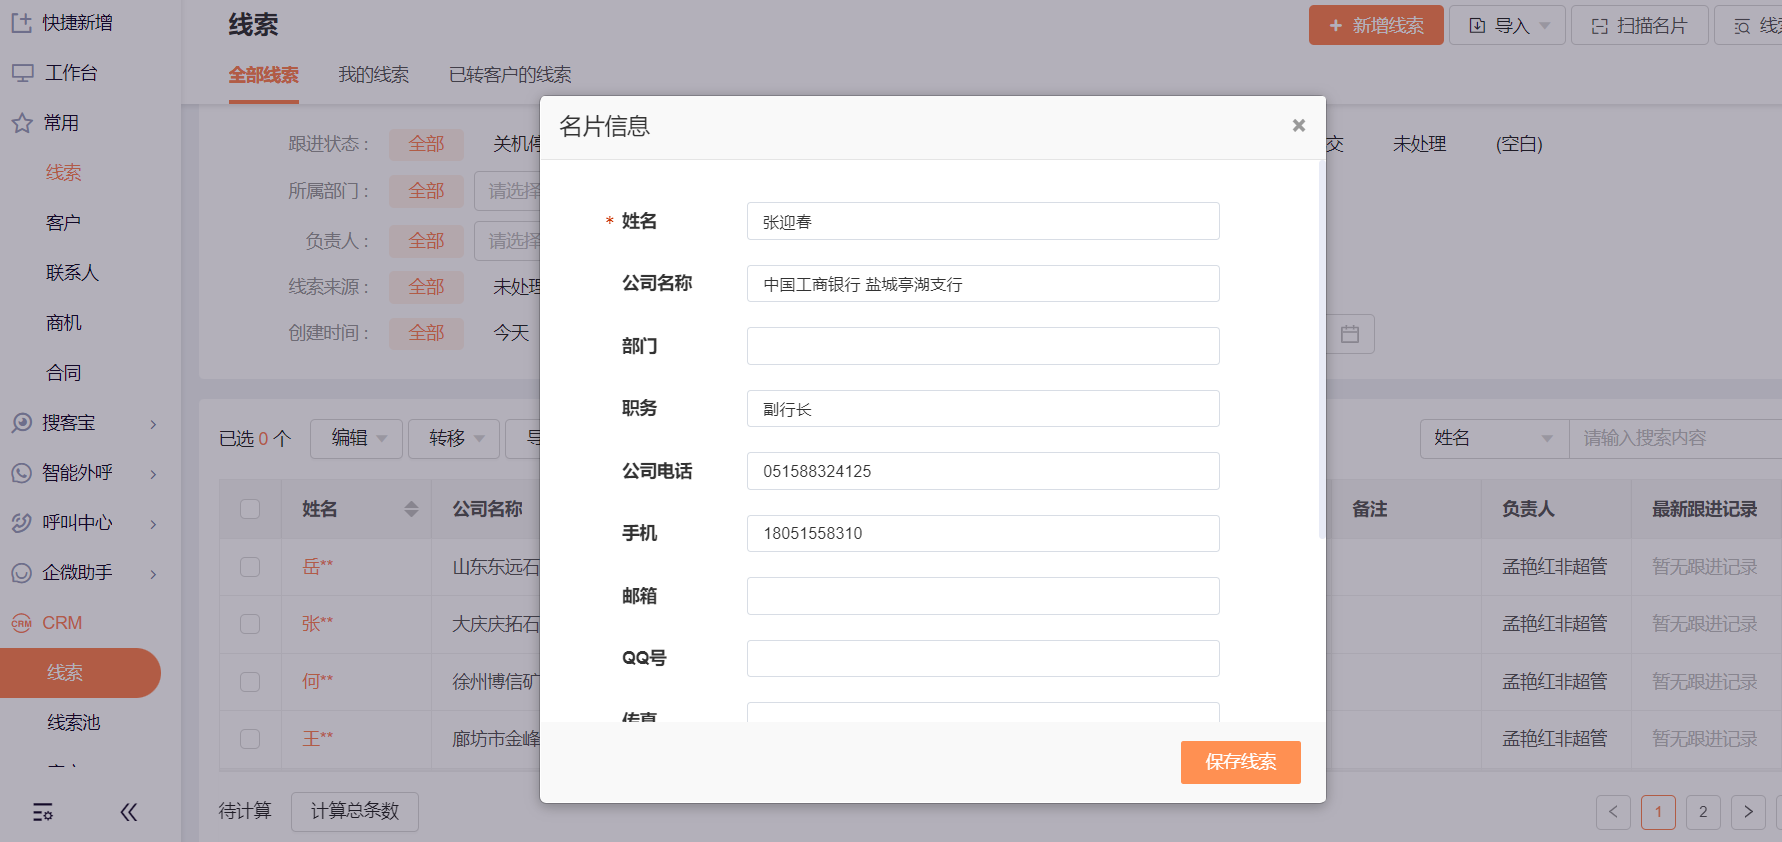Click the dialog vertical scrollbar
This screenshot has height=842, width=1782.
[1322, 350]
